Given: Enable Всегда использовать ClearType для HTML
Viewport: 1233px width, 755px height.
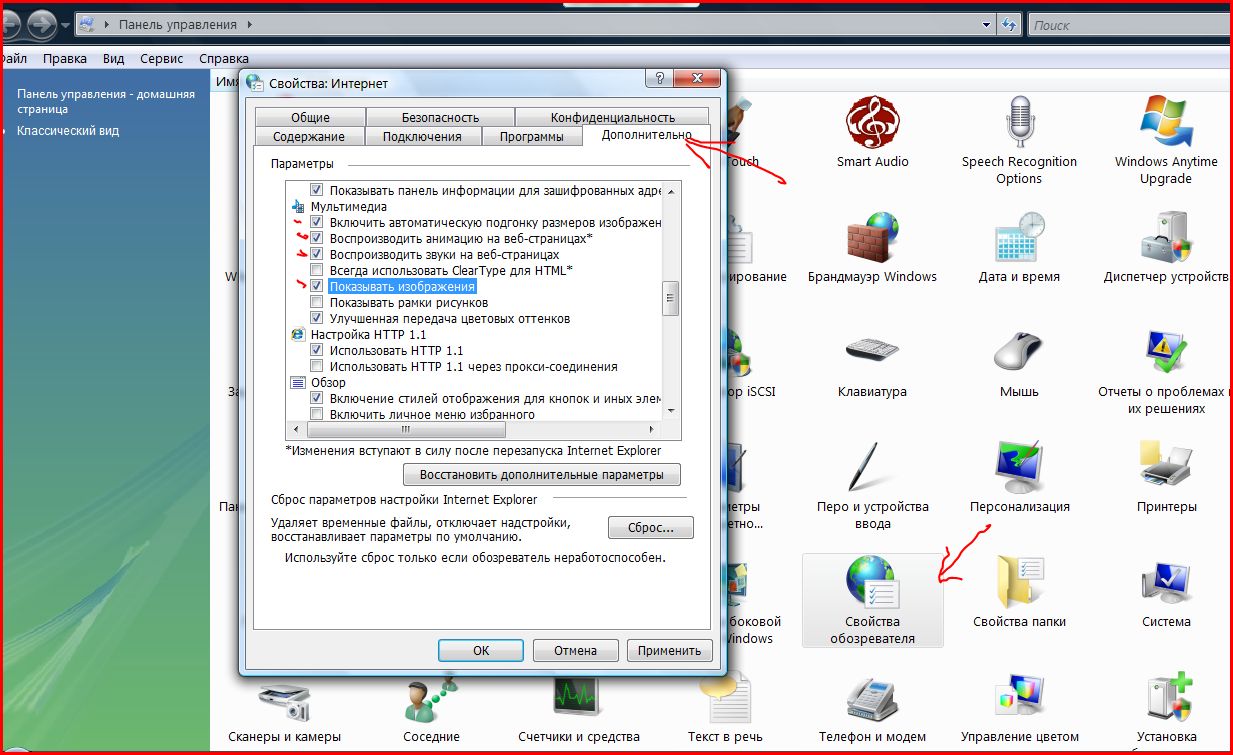Looking at the screenshot, I should 317,270.
